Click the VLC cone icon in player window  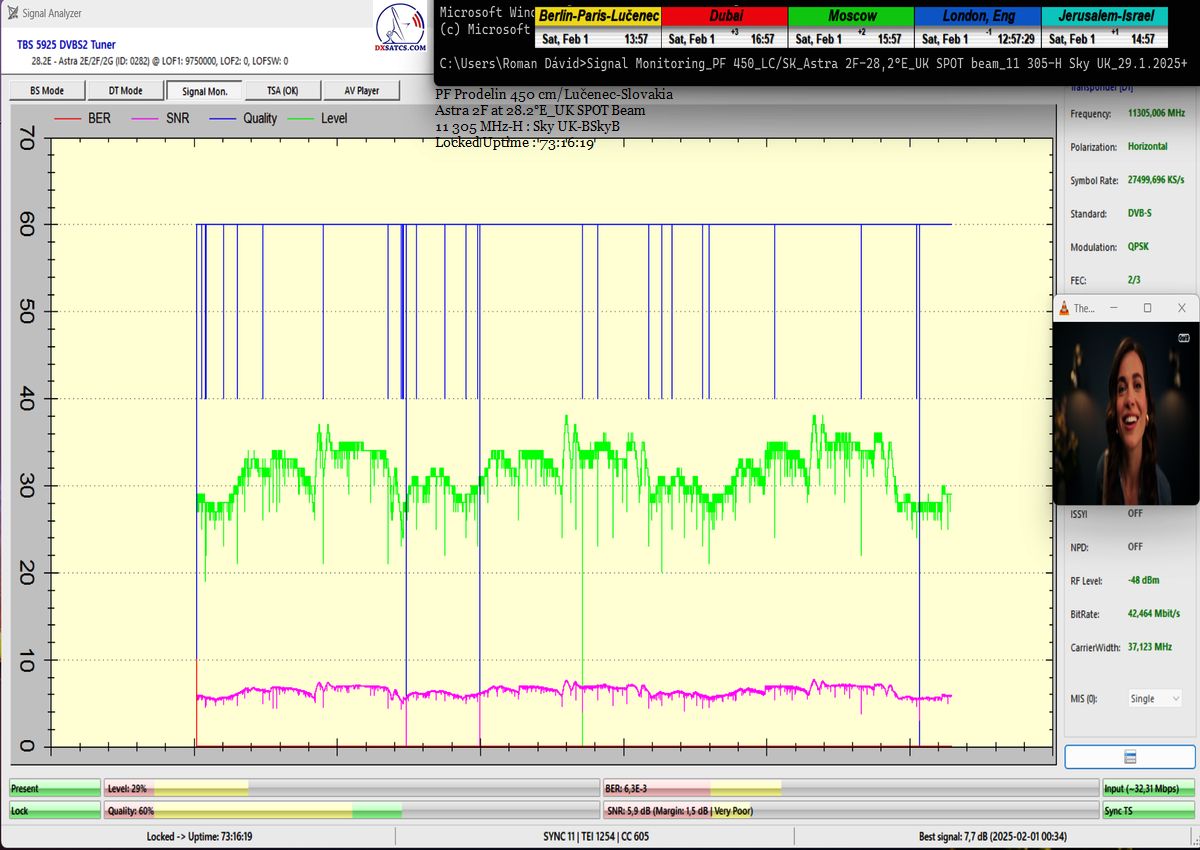(1065, 308)
